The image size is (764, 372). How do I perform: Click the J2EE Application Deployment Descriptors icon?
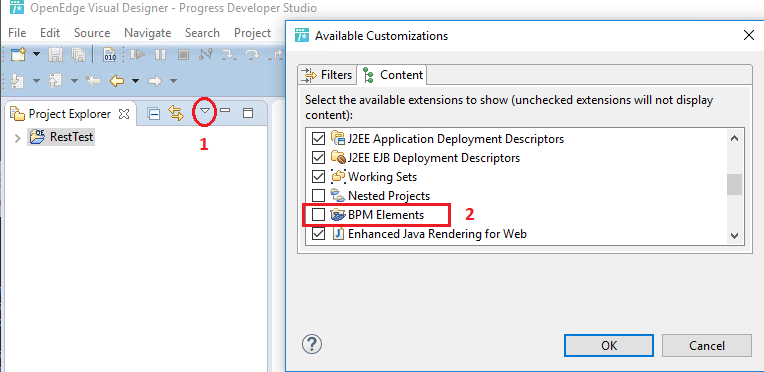338,138
